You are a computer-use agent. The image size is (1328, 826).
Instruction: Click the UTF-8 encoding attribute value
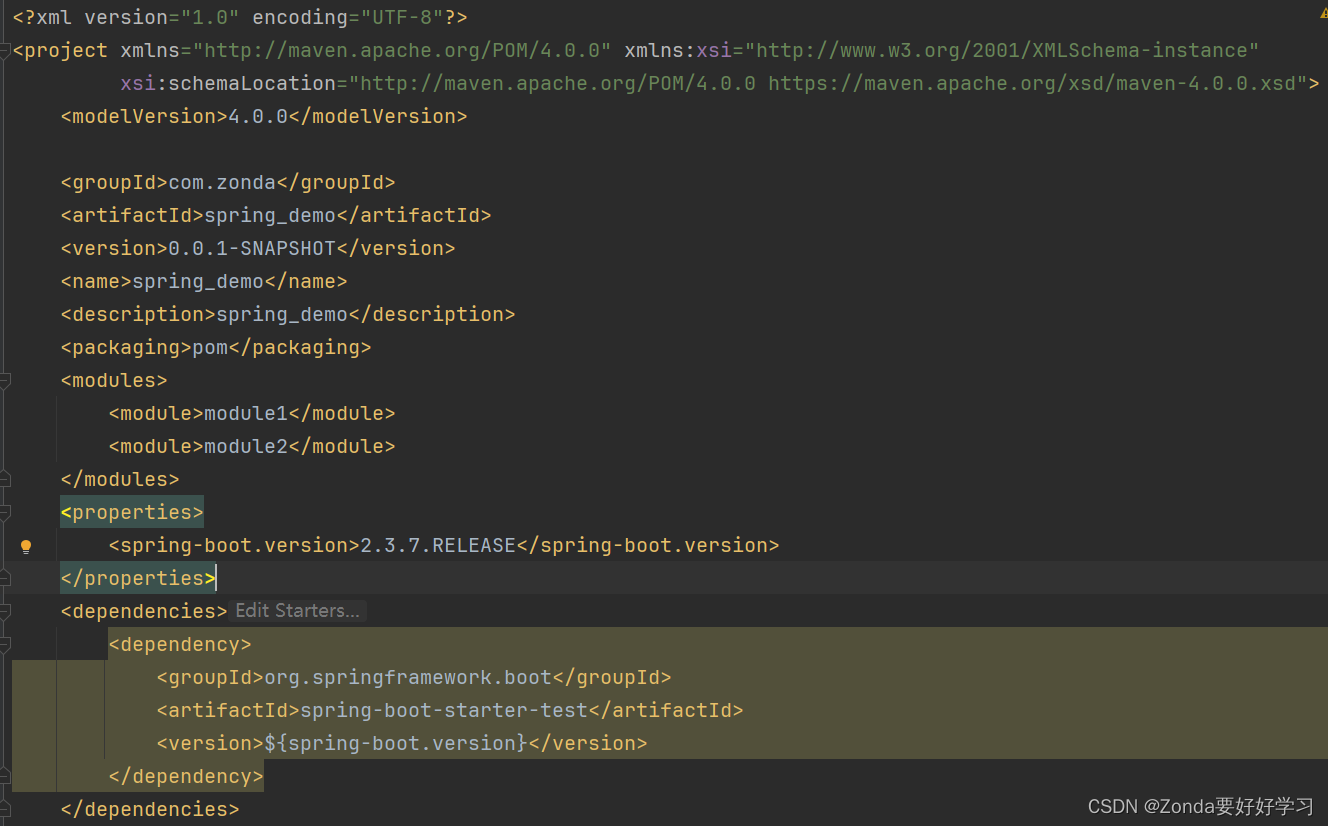coord(402,17)
